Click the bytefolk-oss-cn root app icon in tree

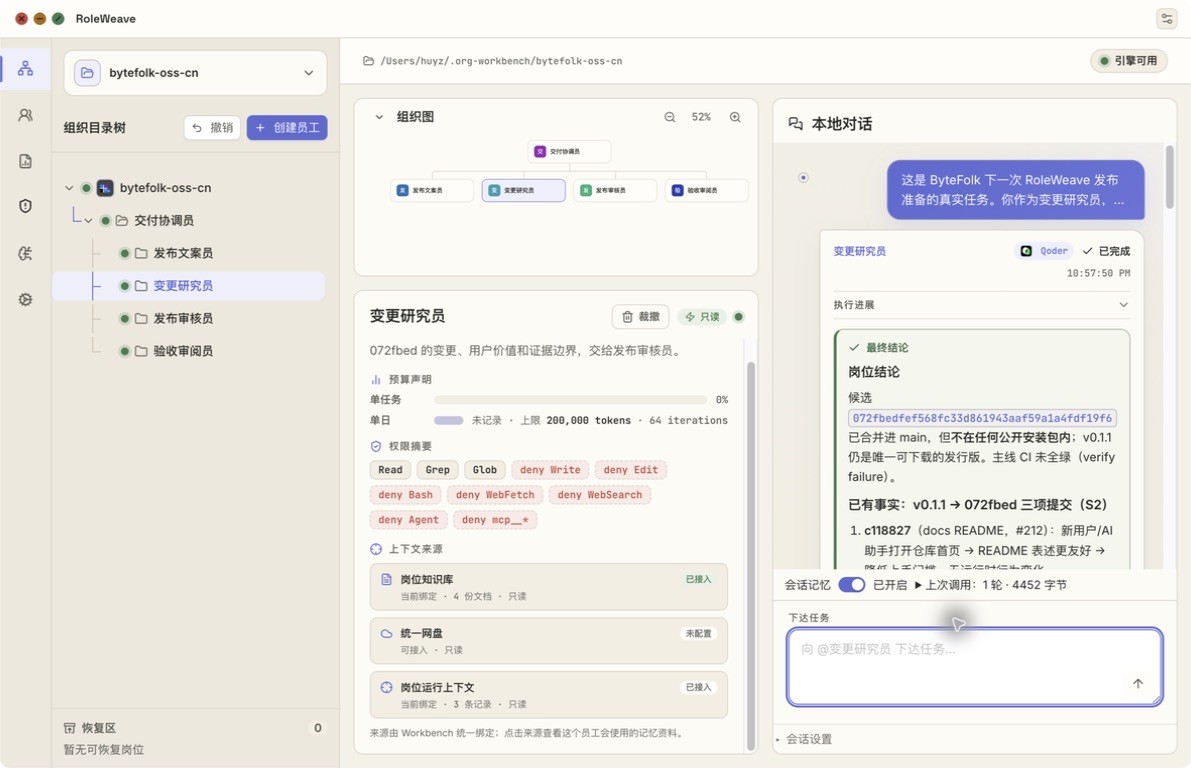click(x=105, y=188)
